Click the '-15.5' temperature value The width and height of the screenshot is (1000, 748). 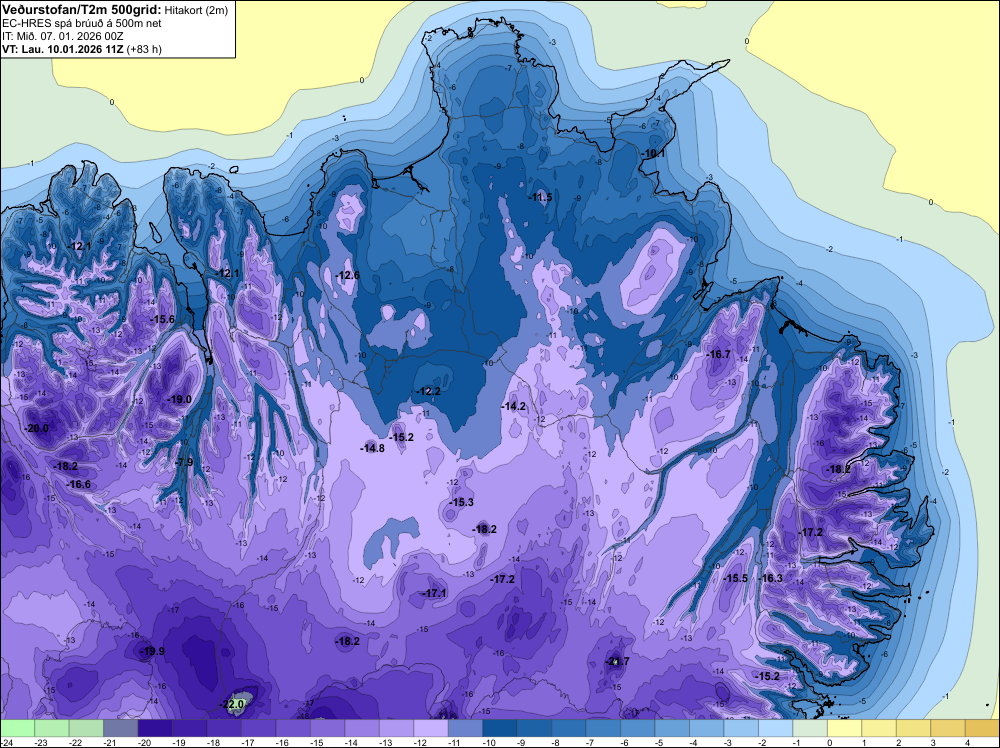[735, 578]
